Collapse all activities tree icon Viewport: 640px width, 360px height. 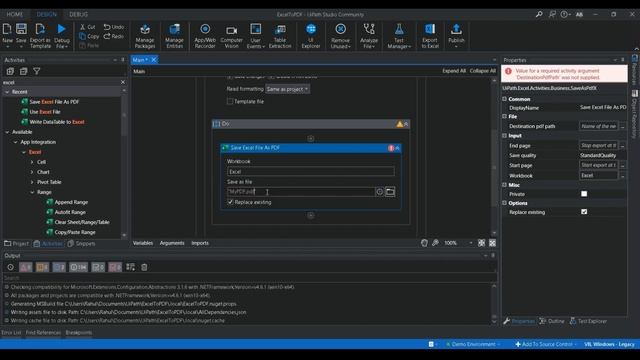[x=24, y=71]
